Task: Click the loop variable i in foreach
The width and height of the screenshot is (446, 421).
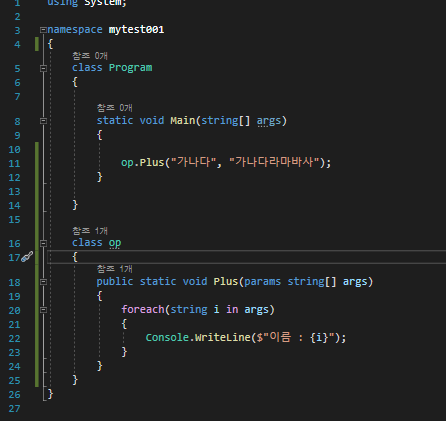Action: click(217, 309)
